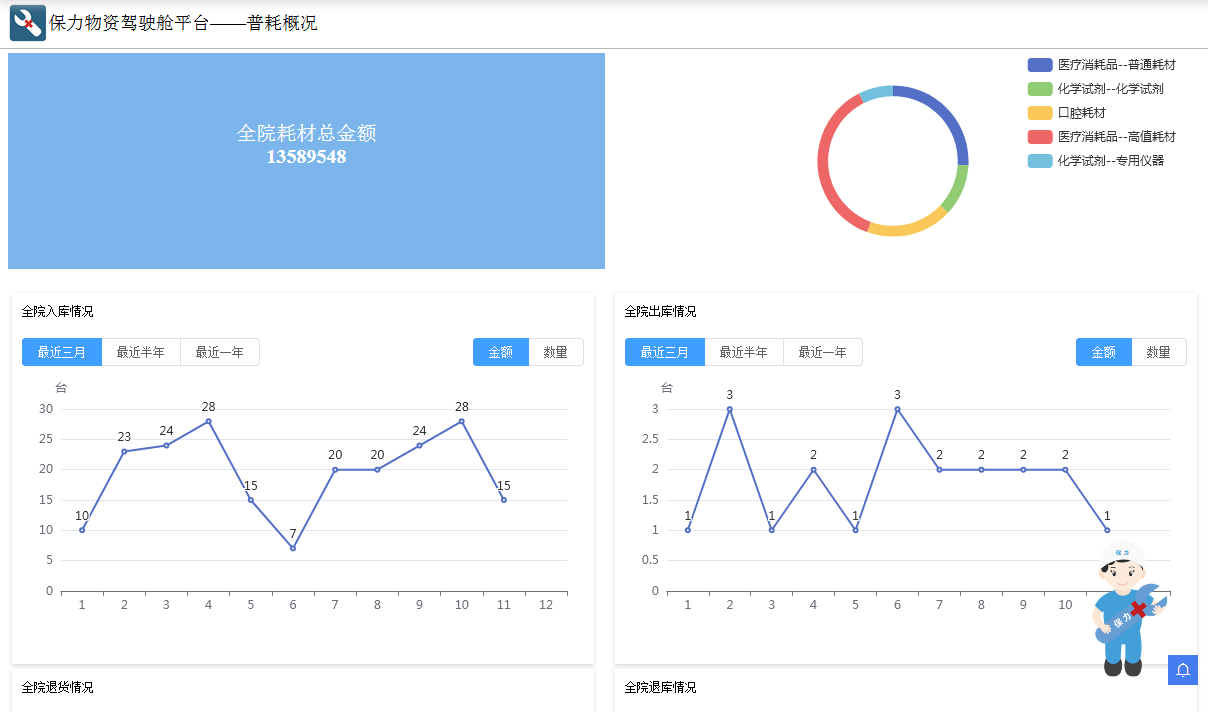Click the cartoon mascot assistant figure
Image resolution: width=1208 pixels, height=712 pixels.
pos(1128,609)
